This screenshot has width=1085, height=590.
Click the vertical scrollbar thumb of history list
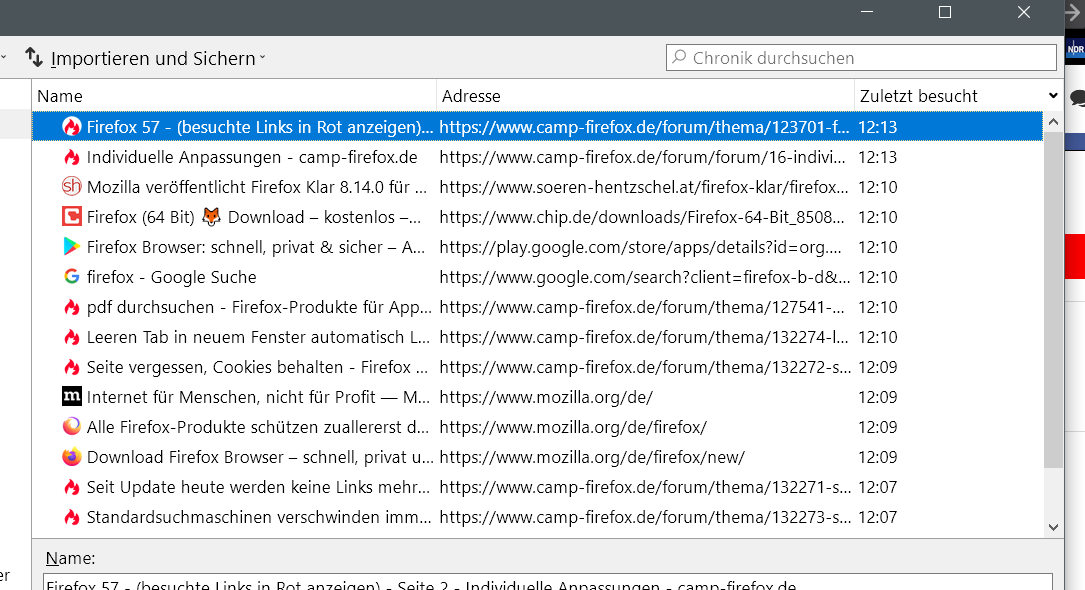pyautogui.click(x=1053, y=300)
